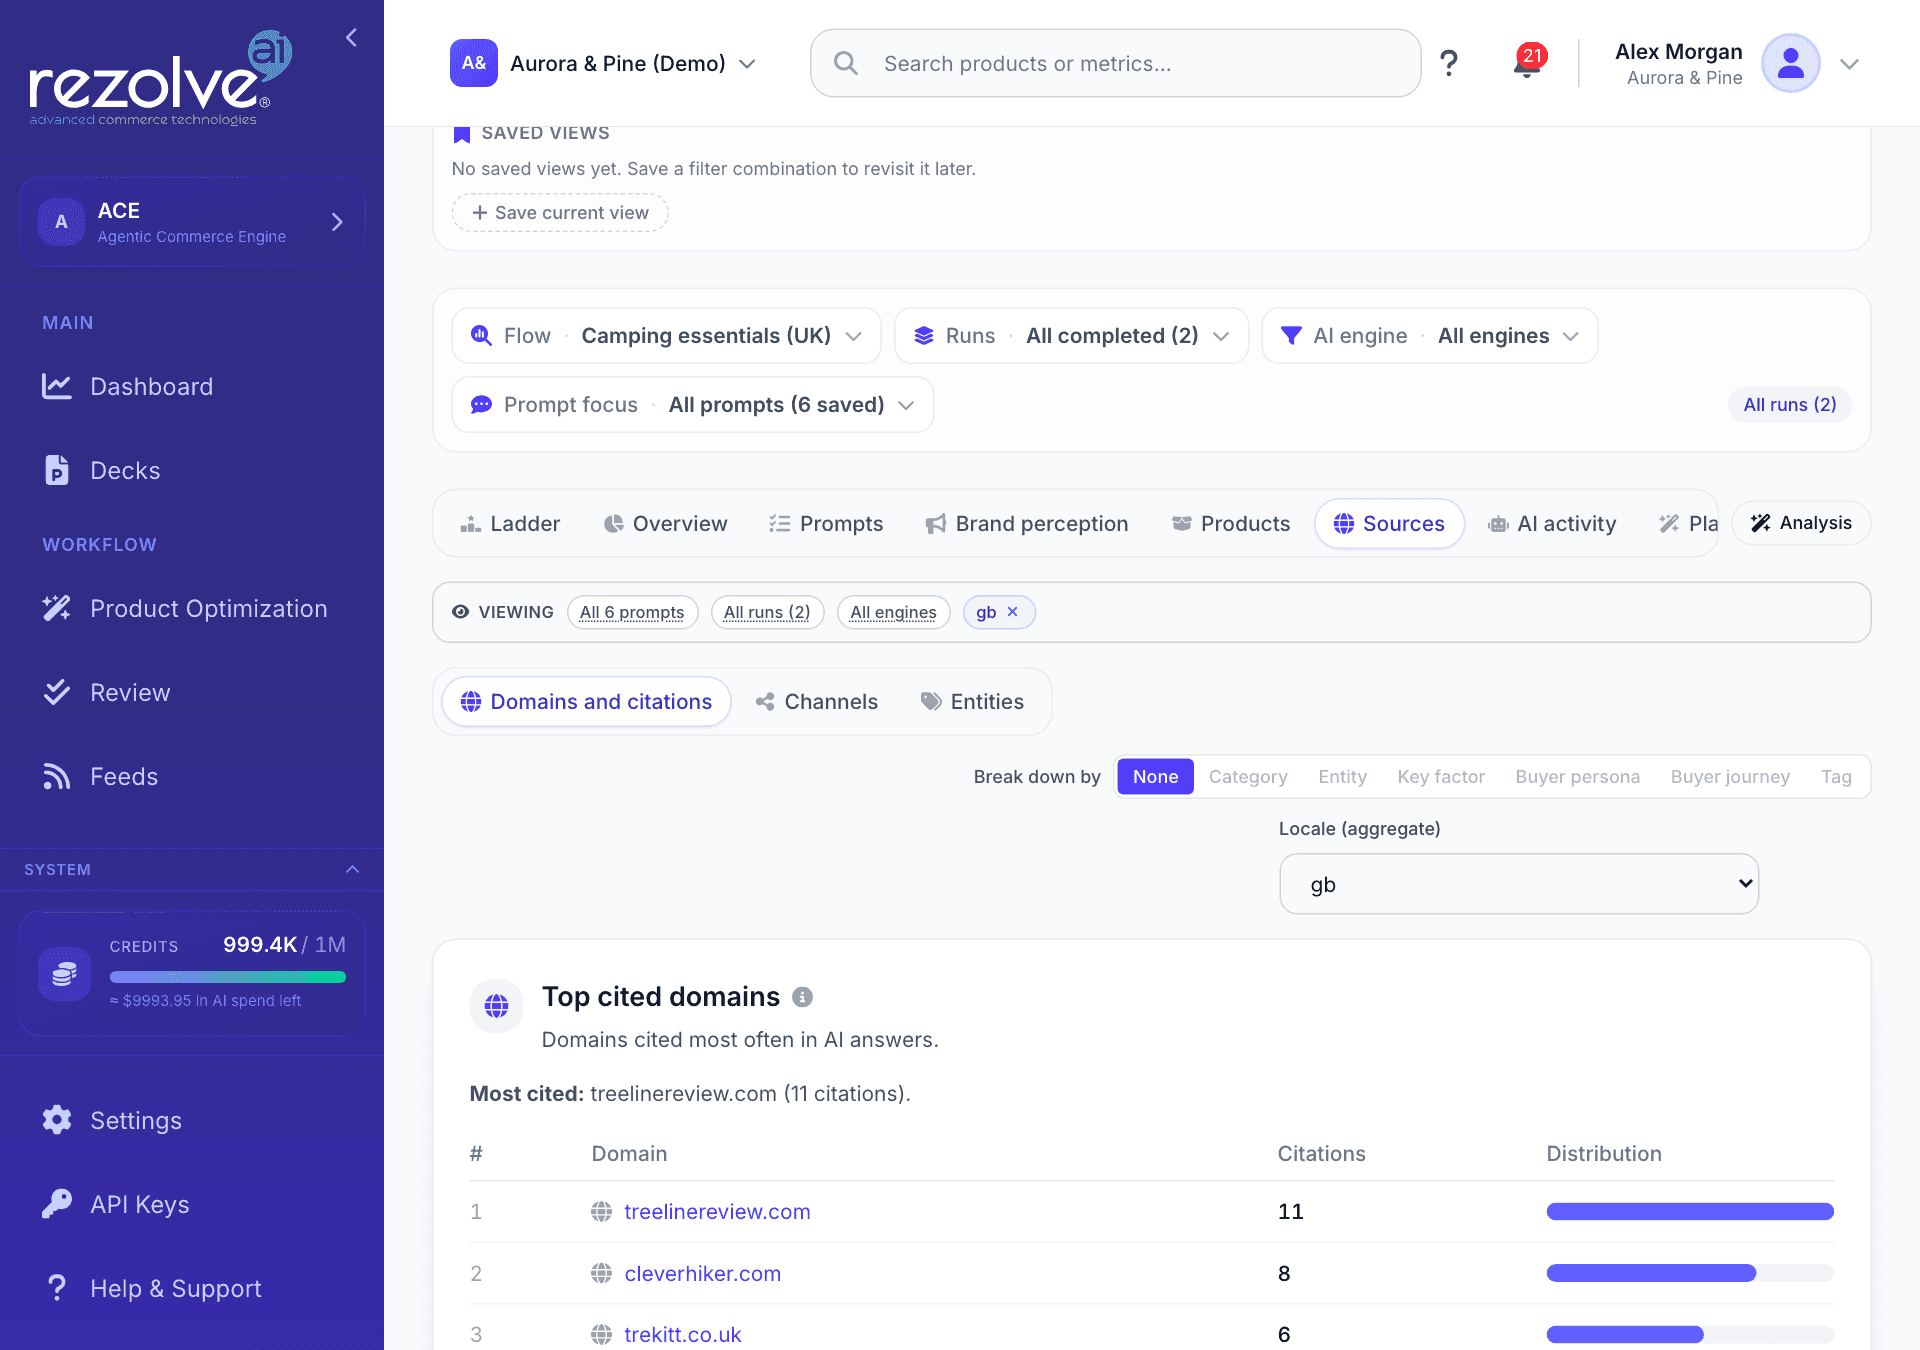This screenshot has height=1350, width=1920.
Task: Break down by Buyer persona
Action: tap(1577, 777)
